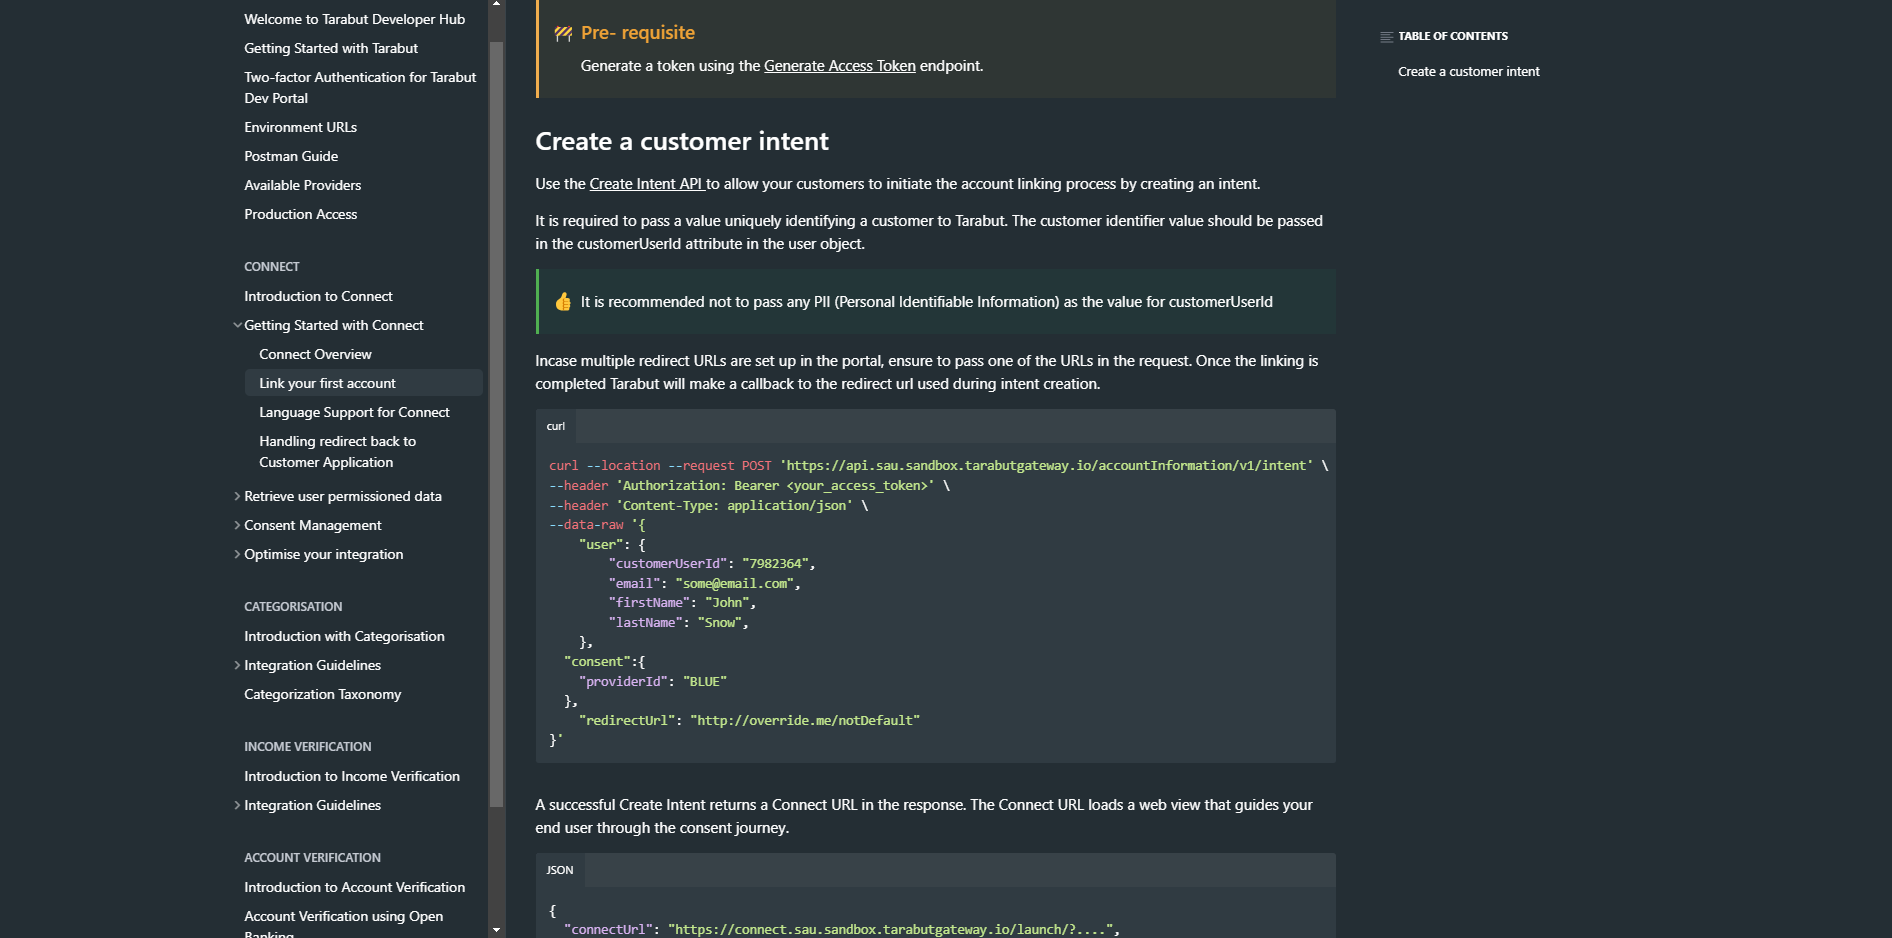This screenshot has height=938, width=1892.
Task: Open Language Support for Connect
Action: [x=354, y=412]
